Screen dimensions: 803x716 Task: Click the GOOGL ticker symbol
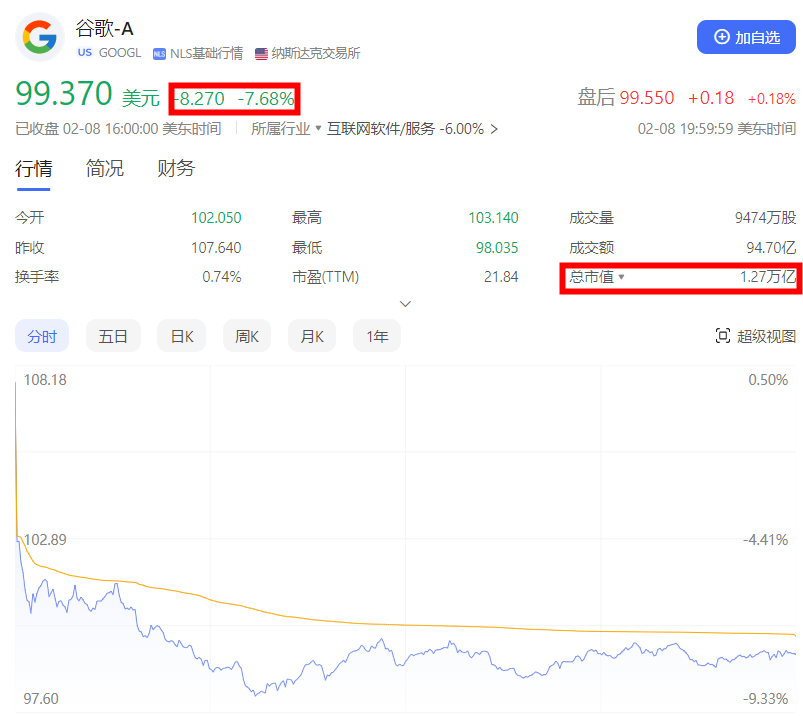pos(119,53)
